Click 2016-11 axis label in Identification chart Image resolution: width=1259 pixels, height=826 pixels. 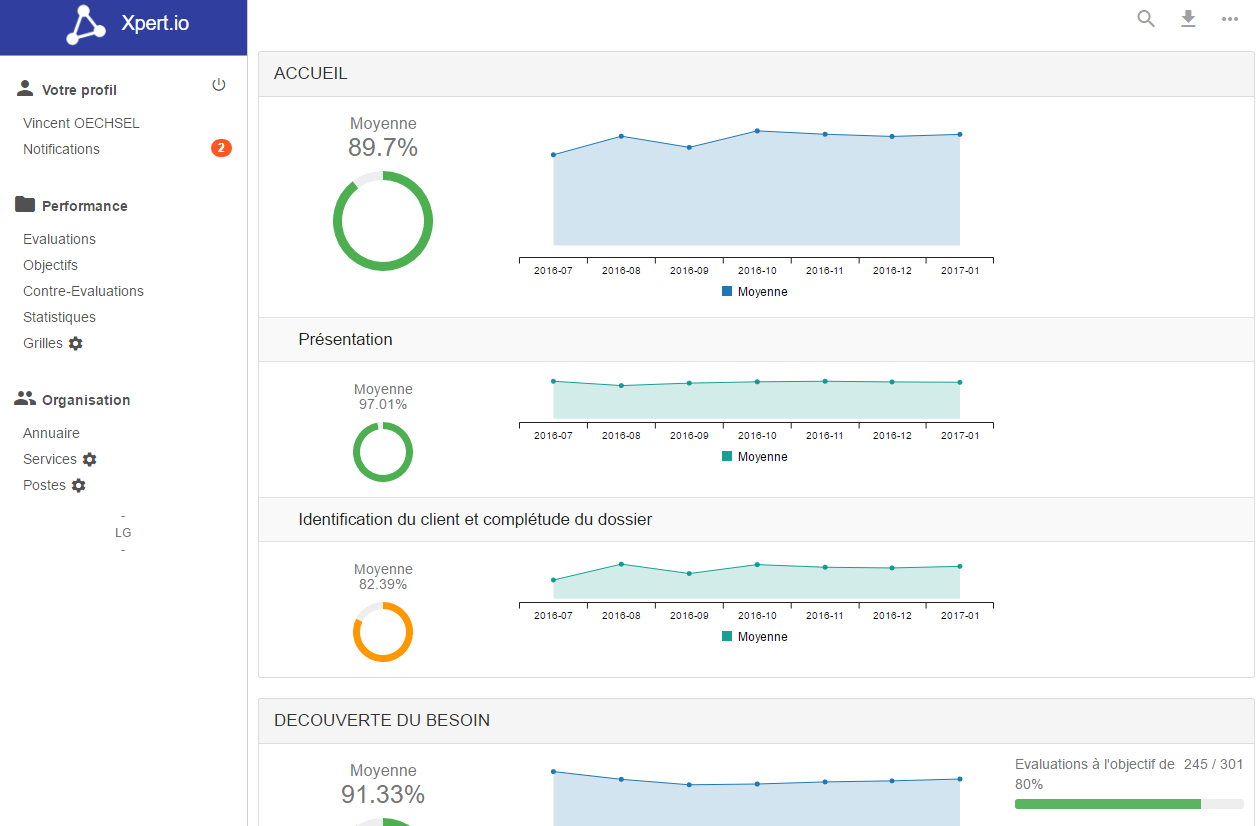(825, 616)
